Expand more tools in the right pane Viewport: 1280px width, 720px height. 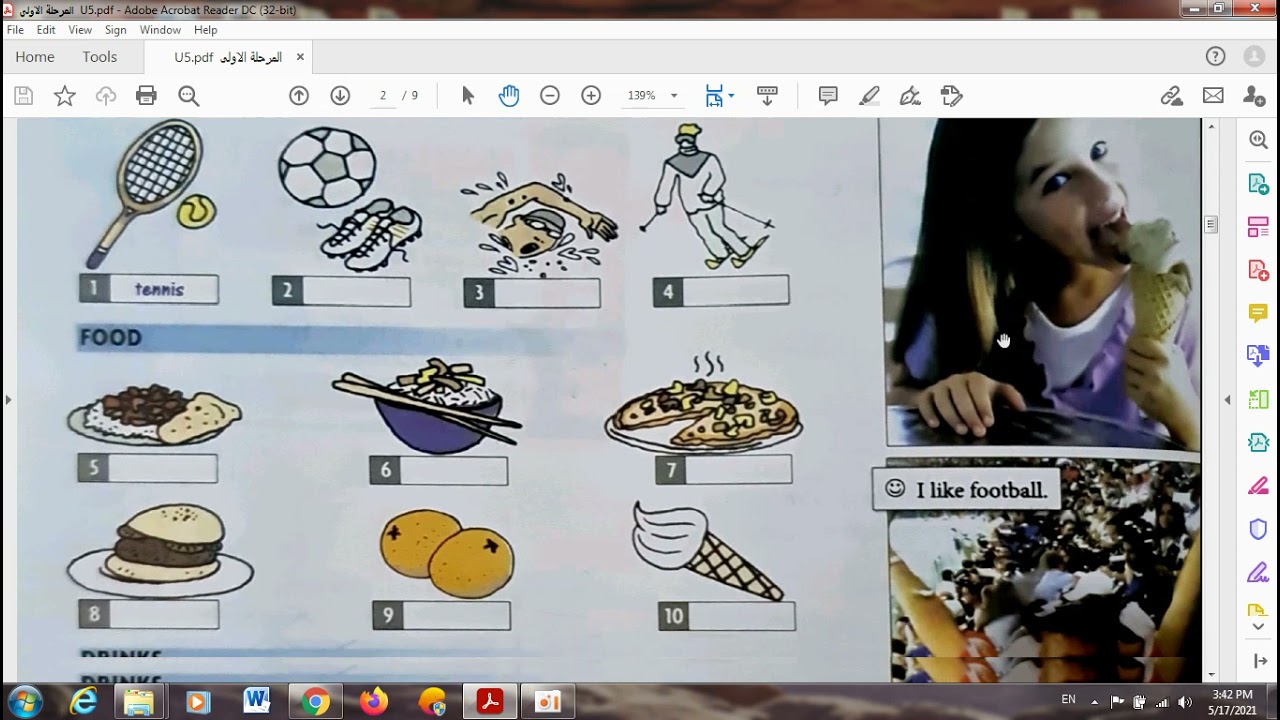click(x=1259, y=627)
